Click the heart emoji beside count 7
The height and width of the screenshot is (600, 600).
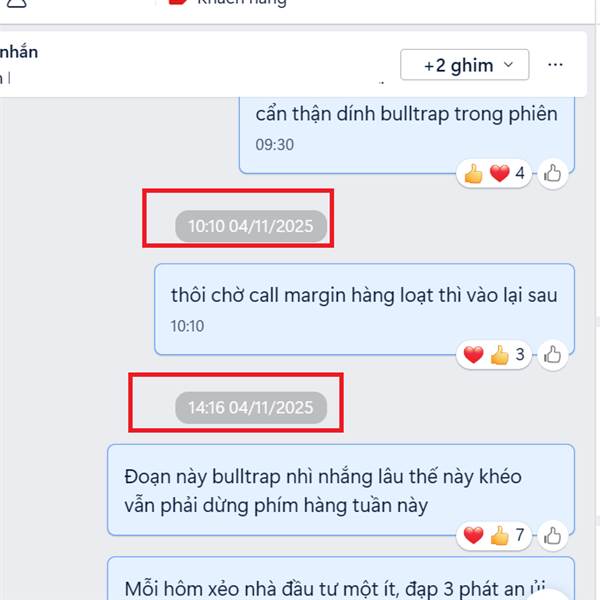[x=473, y=535]
